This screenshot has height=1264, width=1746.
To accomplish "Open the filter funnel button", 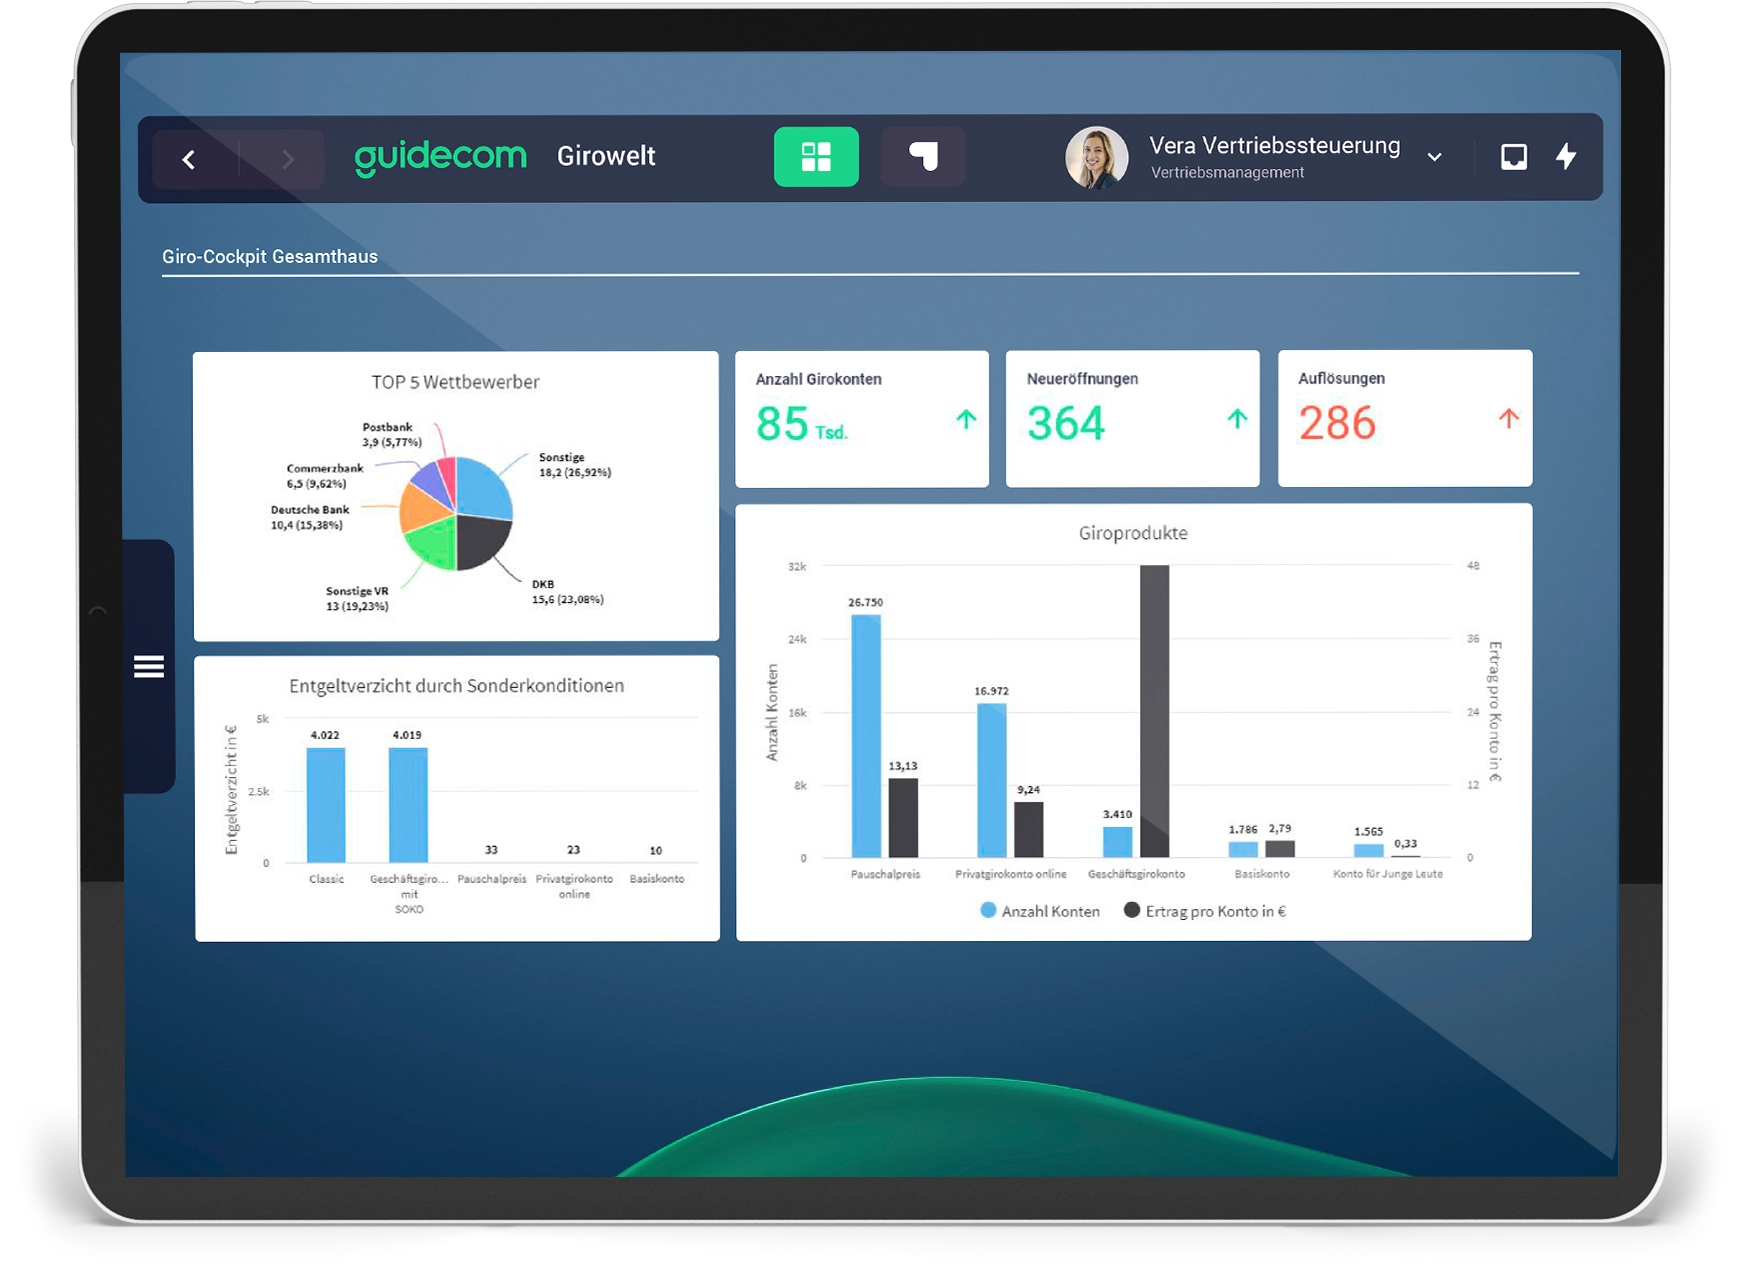I will [x=923, y=157].
